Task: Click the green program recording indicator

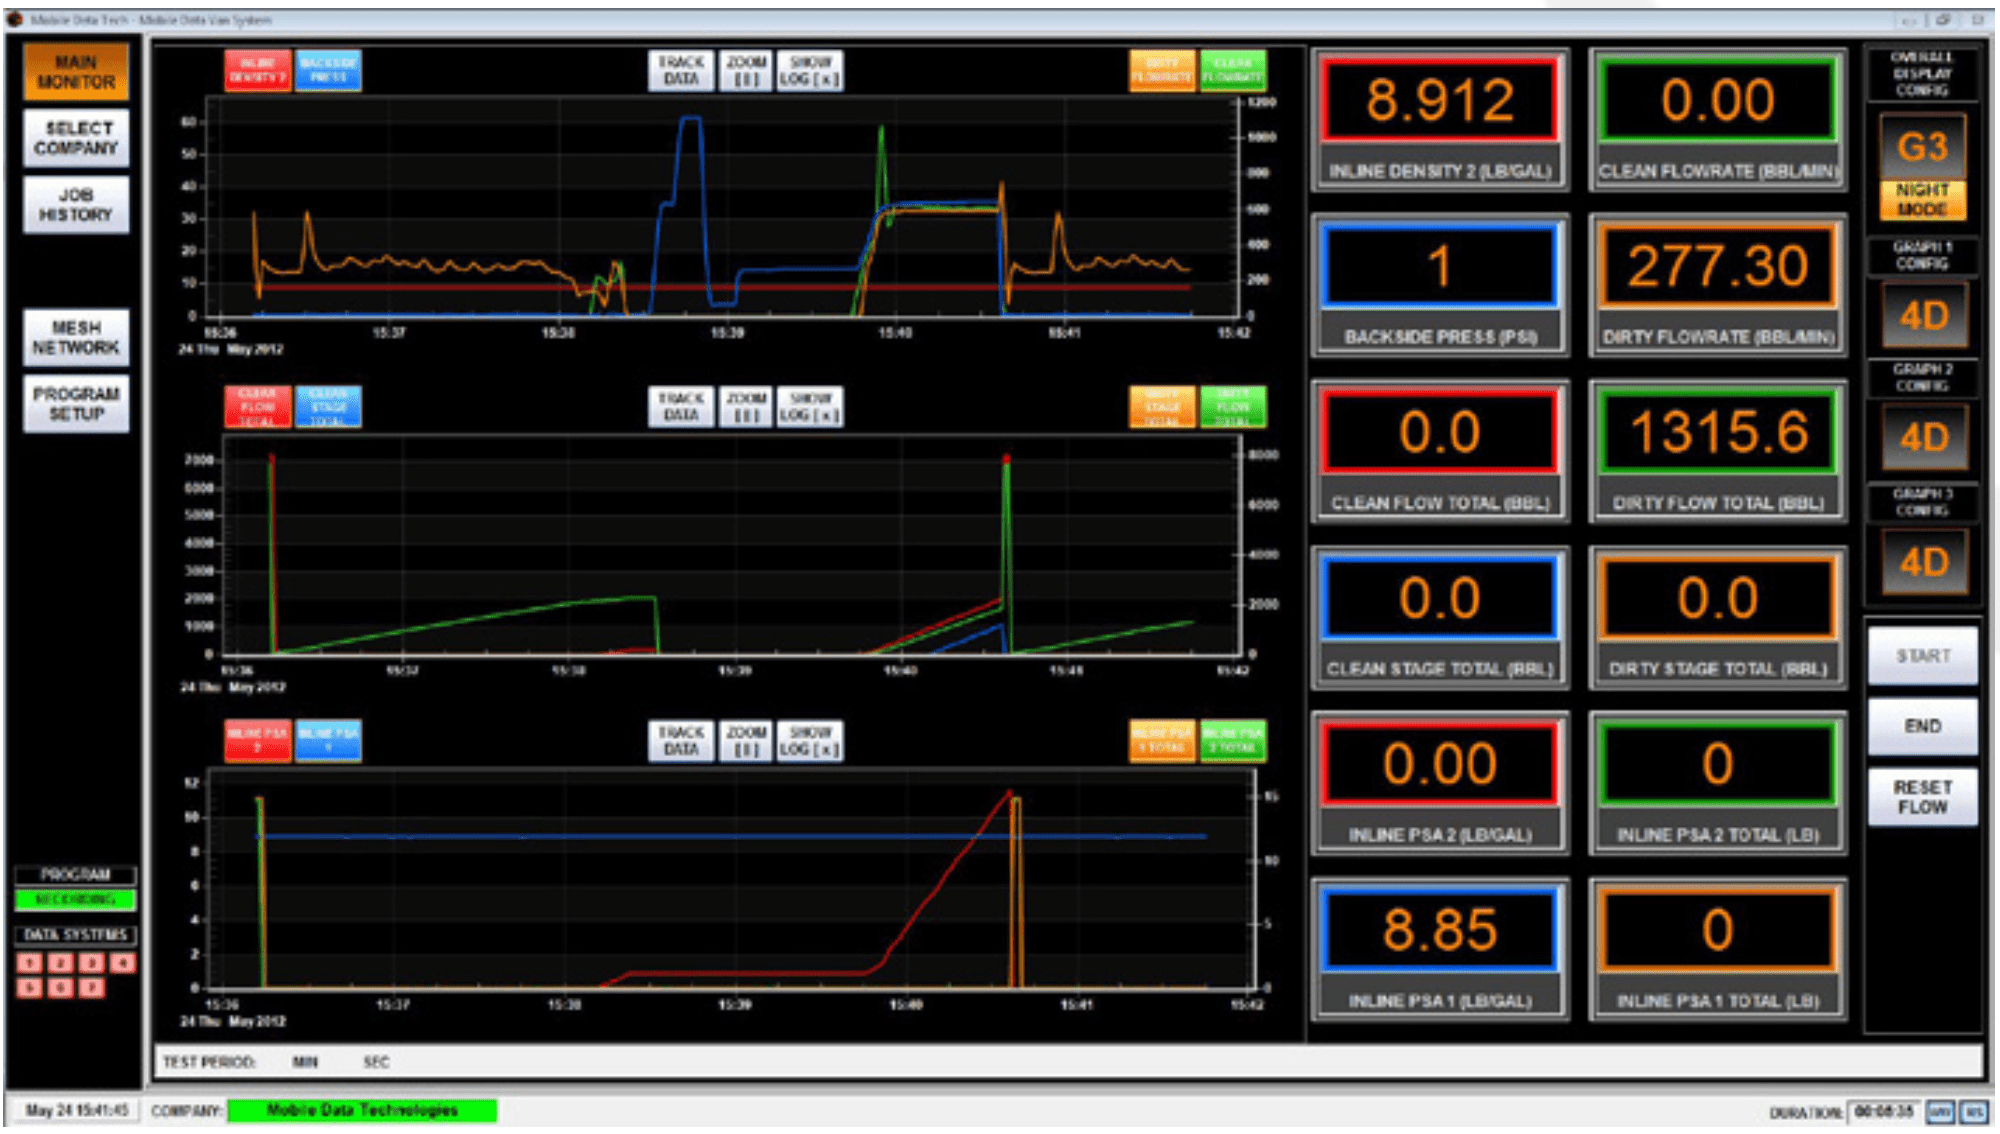Action: [75, 899]
